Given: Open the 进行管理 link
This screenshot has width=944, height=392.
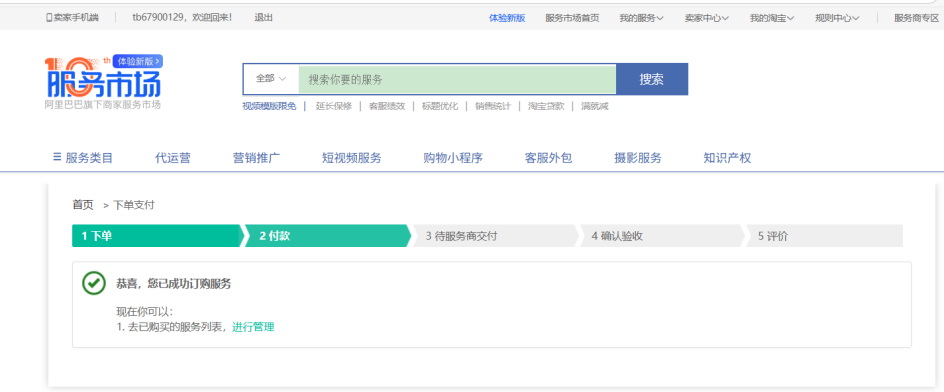Looking at the screenshot, I should click(253, 327).
